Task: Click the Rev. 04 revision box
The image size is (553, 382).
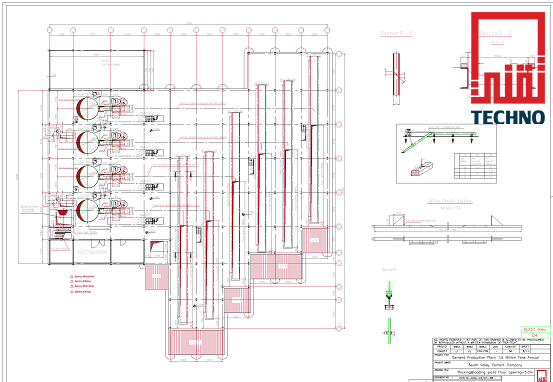Action: [535, 332]
